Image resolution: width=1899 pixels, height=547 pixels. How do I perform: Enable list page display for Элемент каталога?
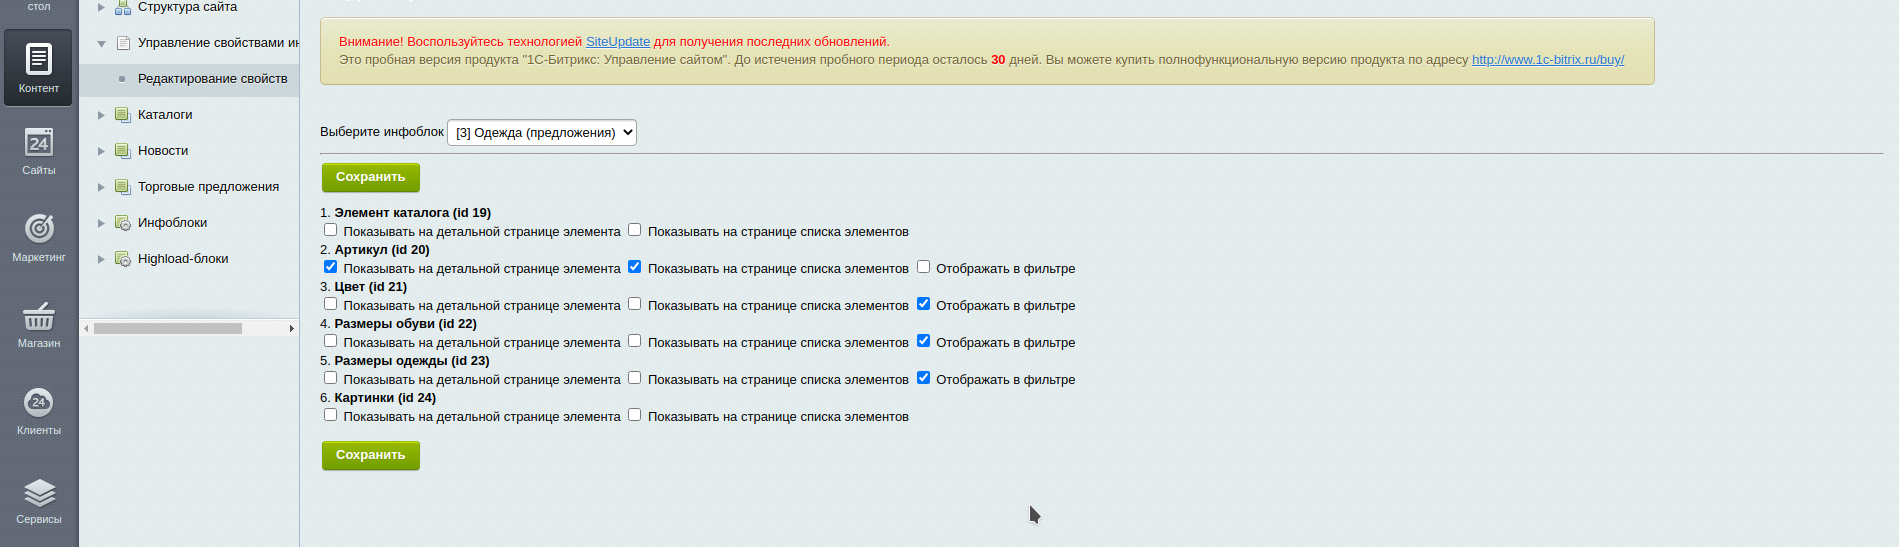(x=634, y=230)
